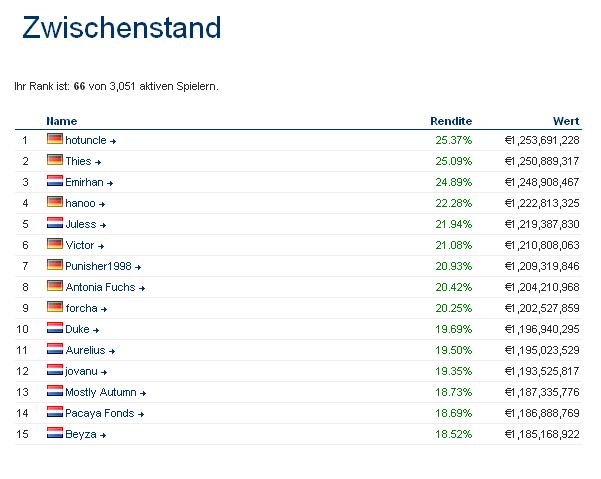Viewport: 601px width, 479px height.
Task: Click the flag icon beside Duke
Action: (54, 329)
